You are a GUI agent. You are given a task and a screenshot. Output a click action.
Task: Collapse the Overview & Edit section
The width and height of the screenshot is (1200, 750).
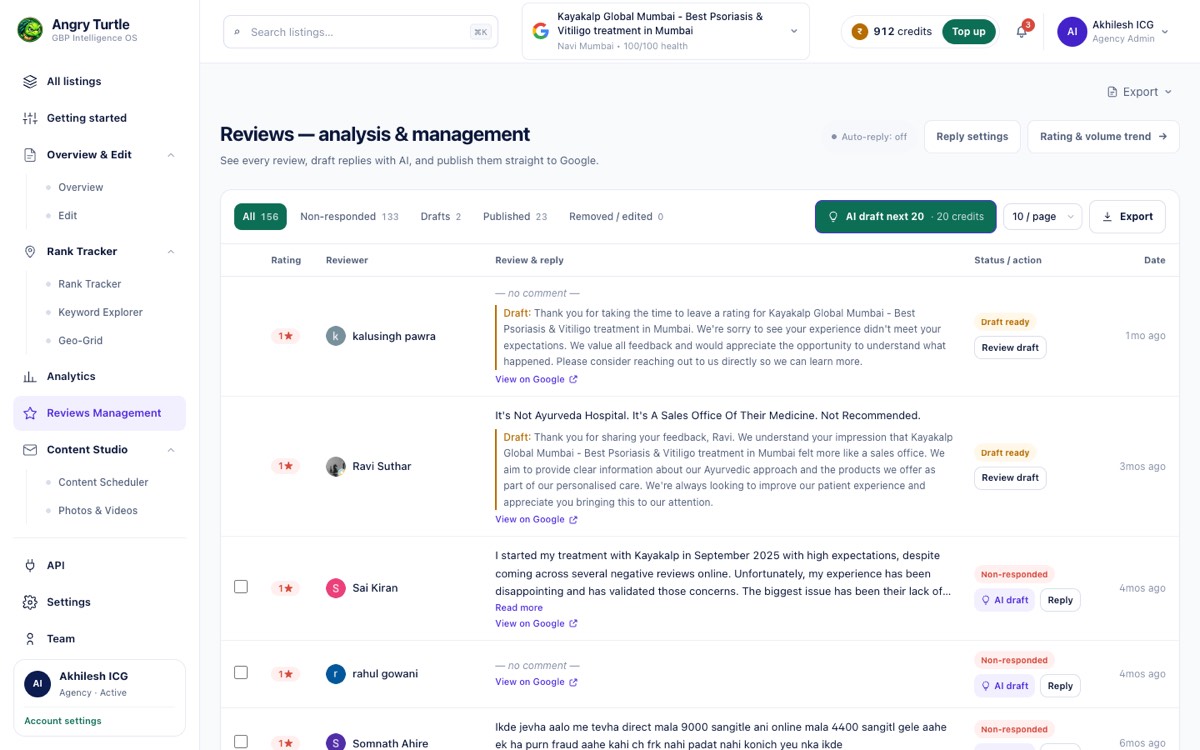[171, 155]
